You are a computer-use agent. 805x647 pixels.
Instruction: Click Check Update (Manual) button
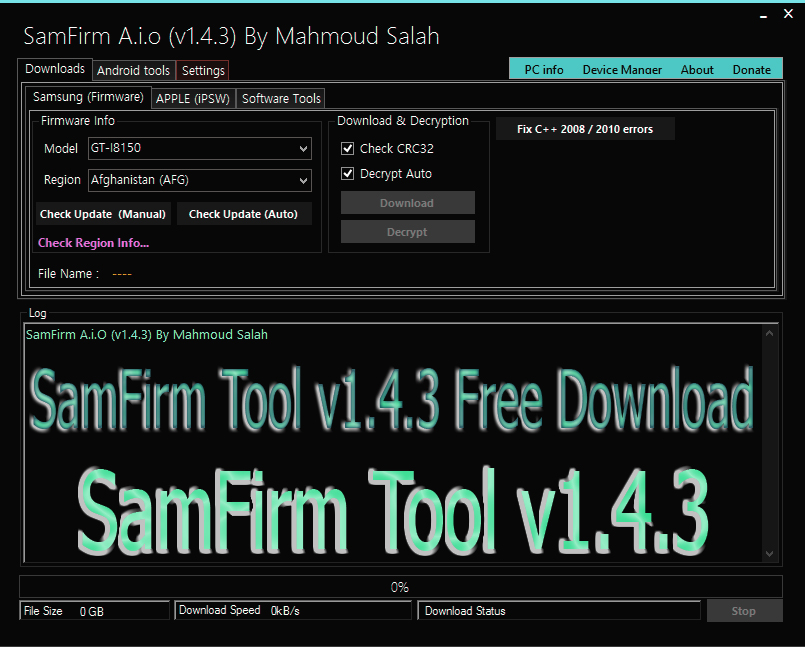tap(103, 214)
